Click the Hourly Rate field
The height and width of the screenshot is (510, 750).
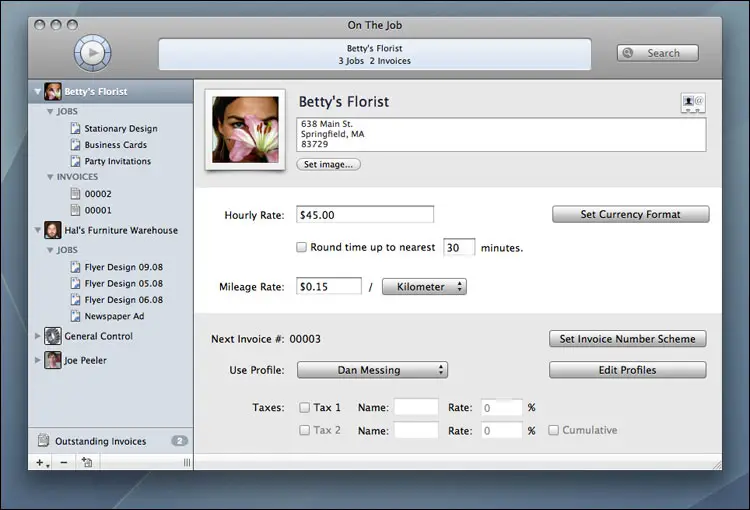(x=365, y=214)
